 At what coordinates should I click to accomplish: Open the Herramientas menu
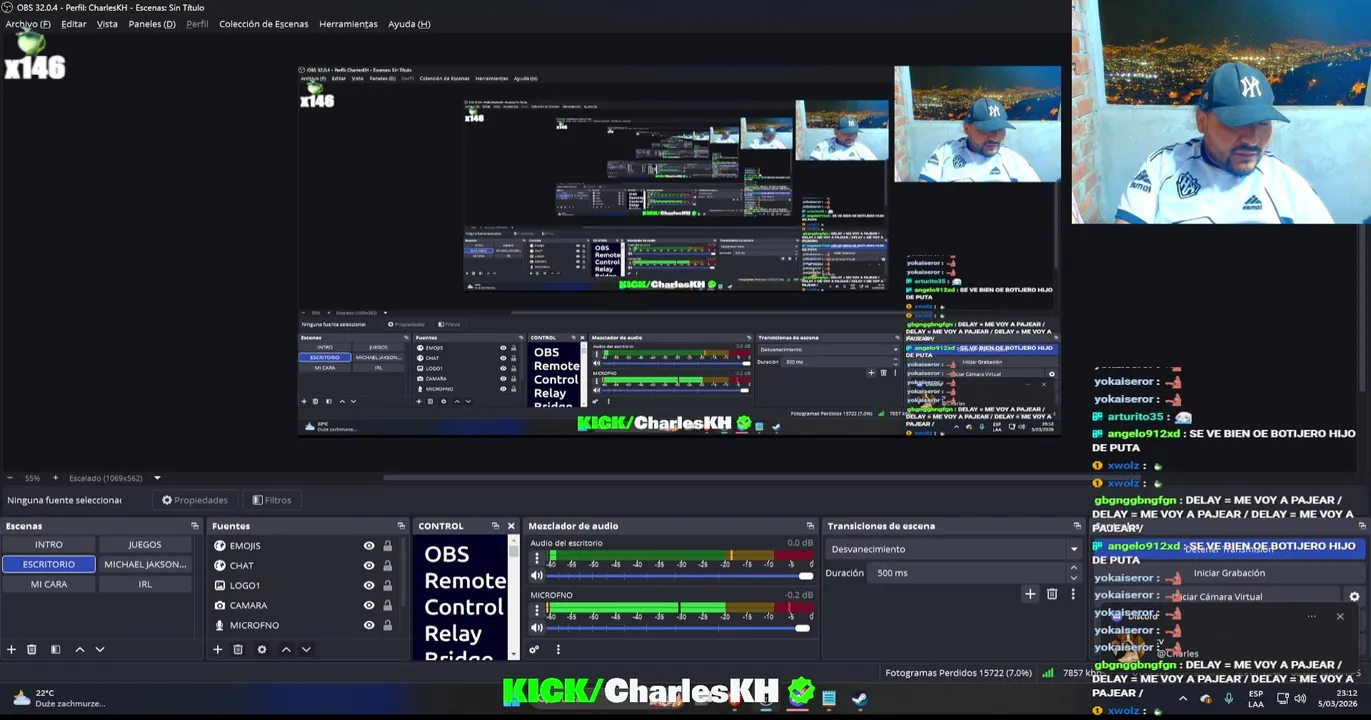(348, 24)
